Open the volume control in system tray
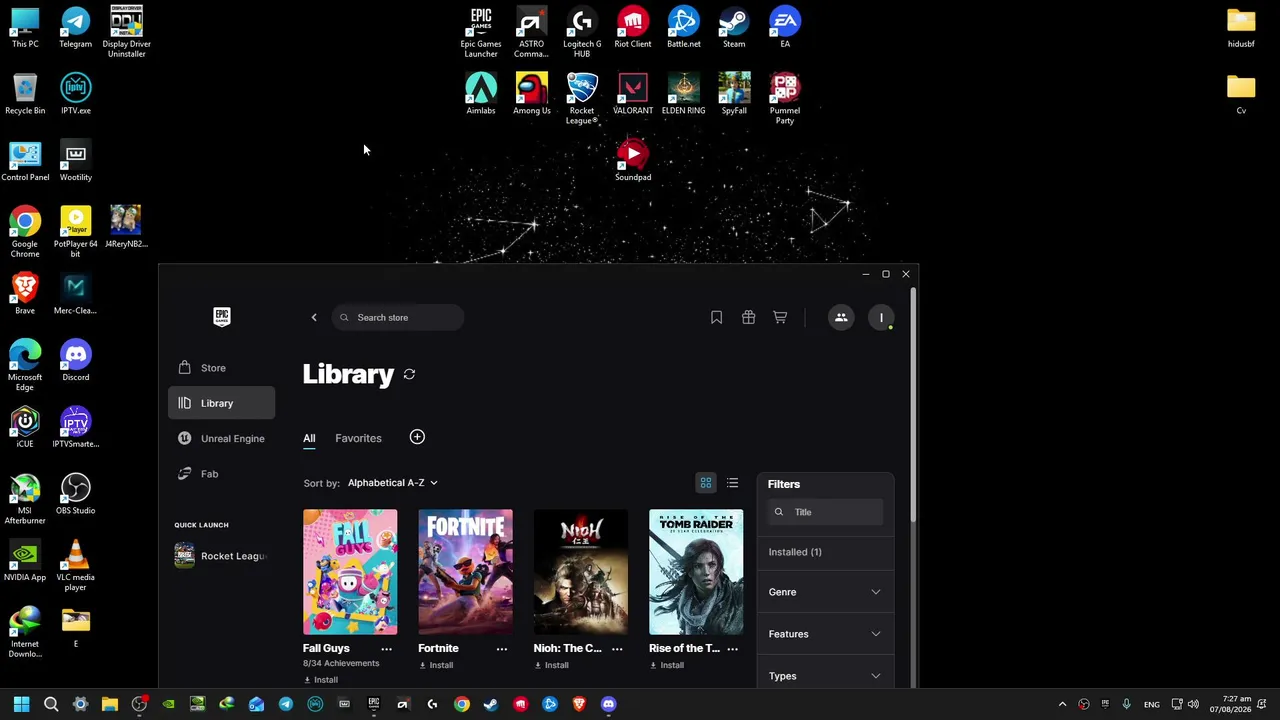Image resolution: width=1280 pixels, height=720 pixels. tap(1193, 704)
